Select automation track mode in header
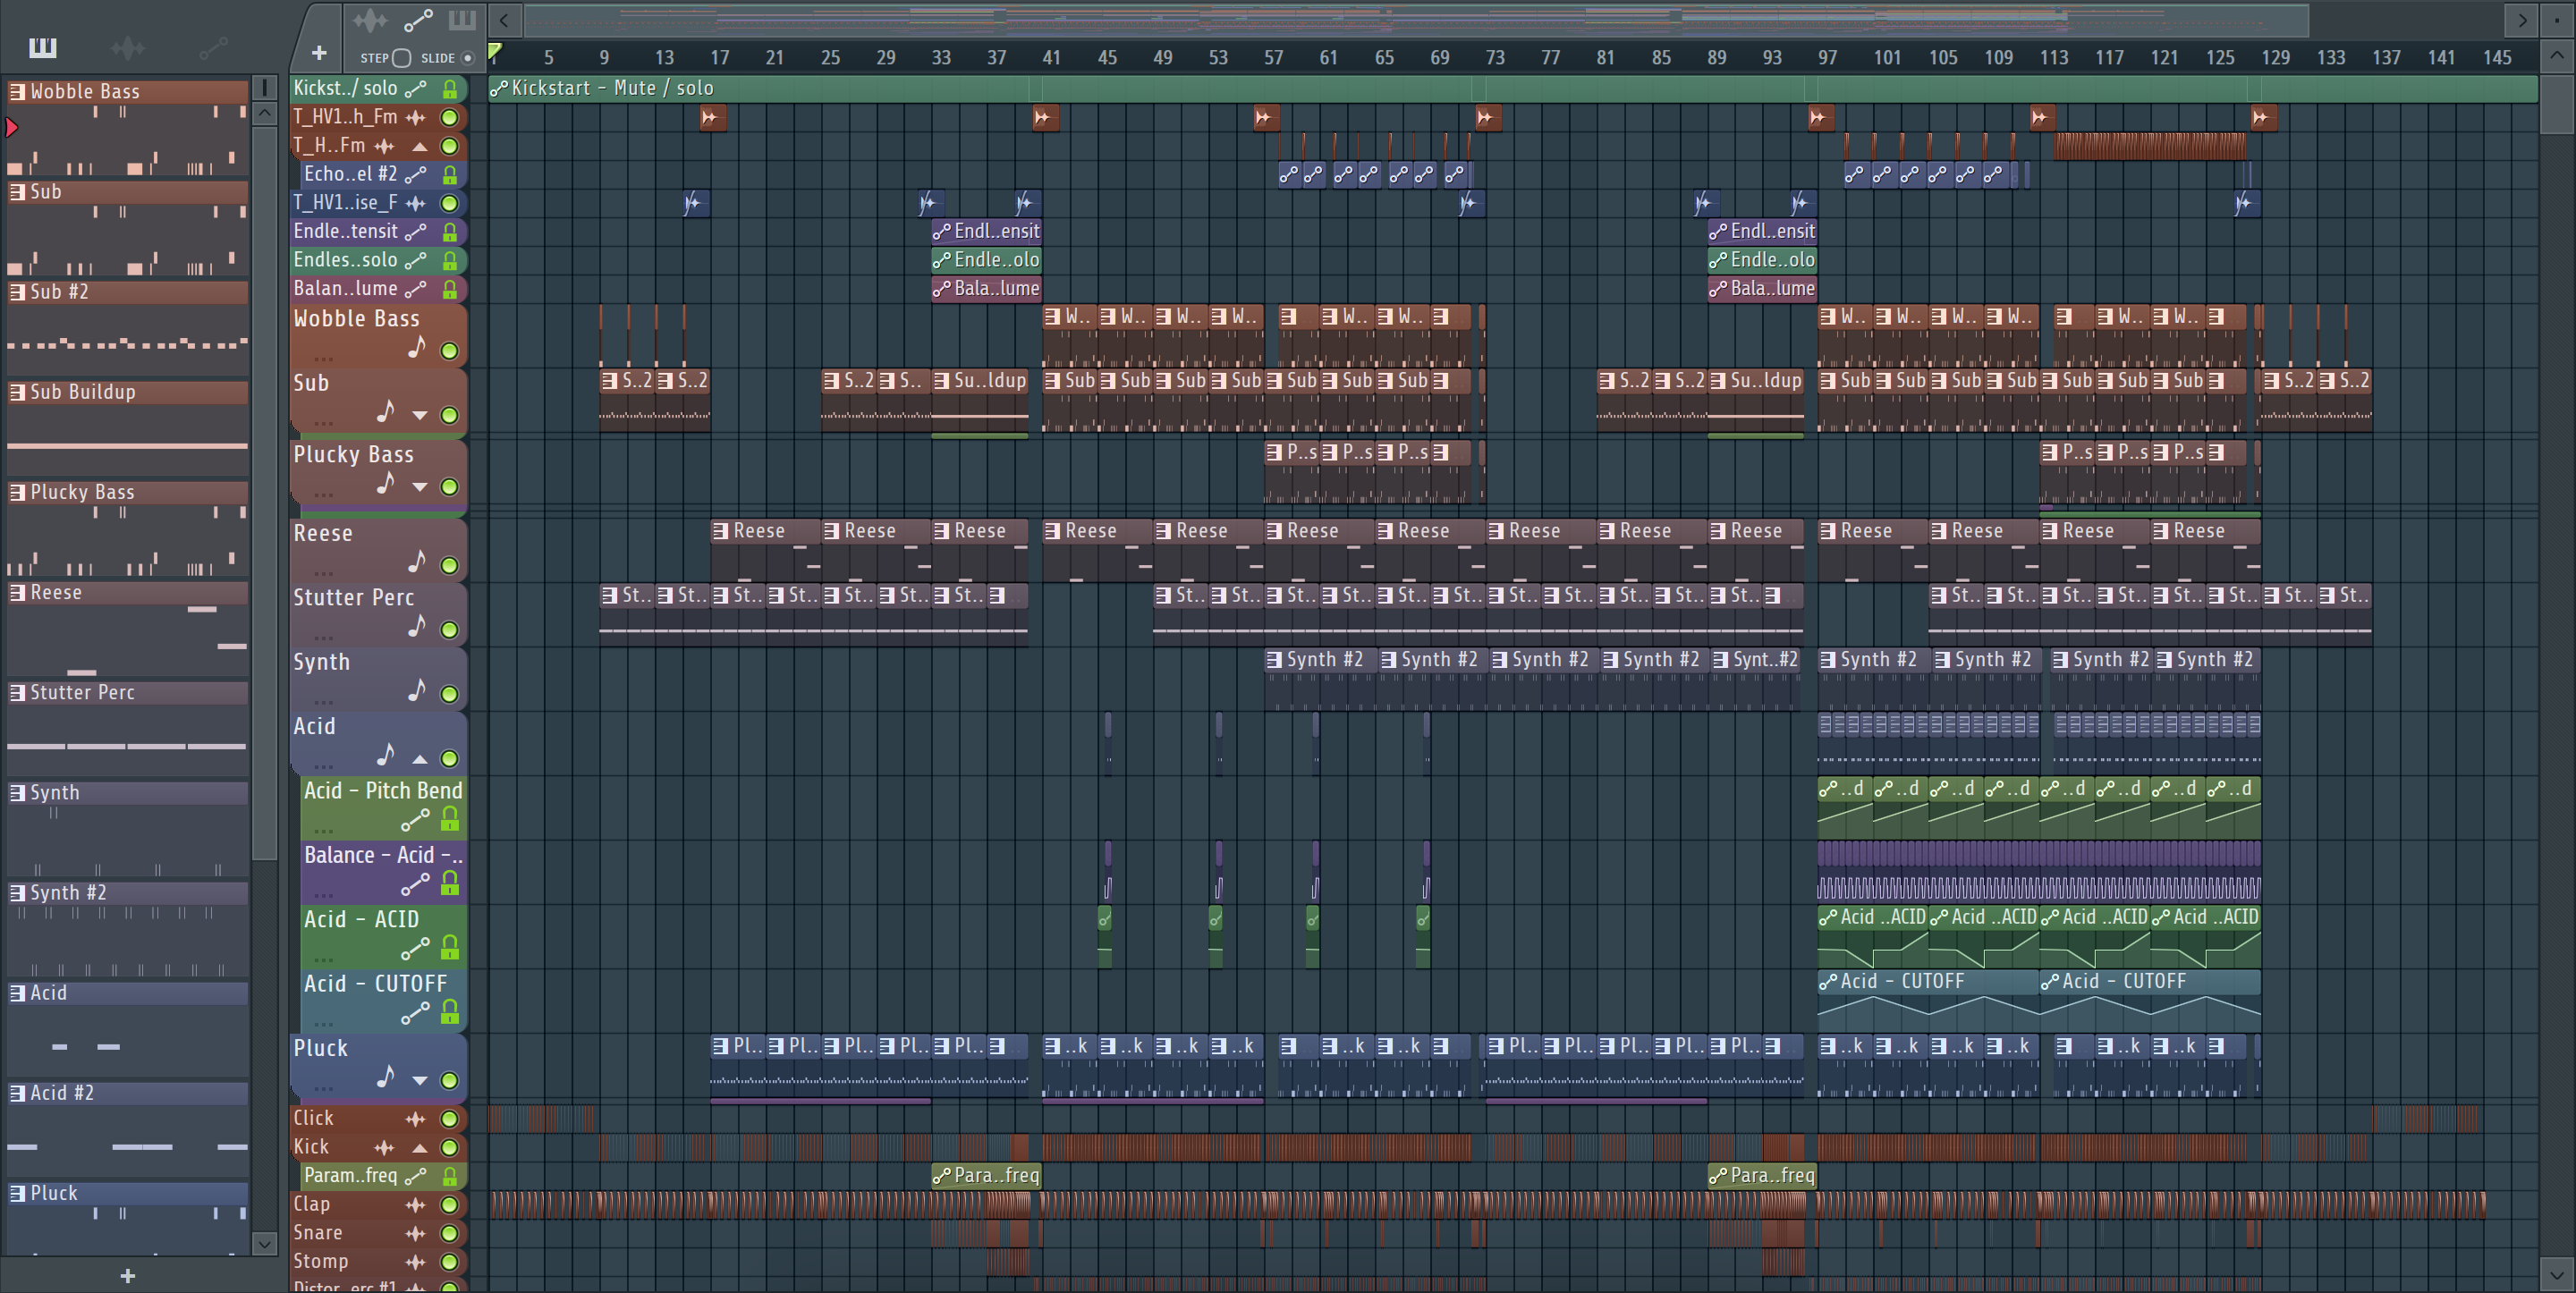The width and height of the screenshot is (2576, 1293). pyautogui.click(x=418, y=20)
